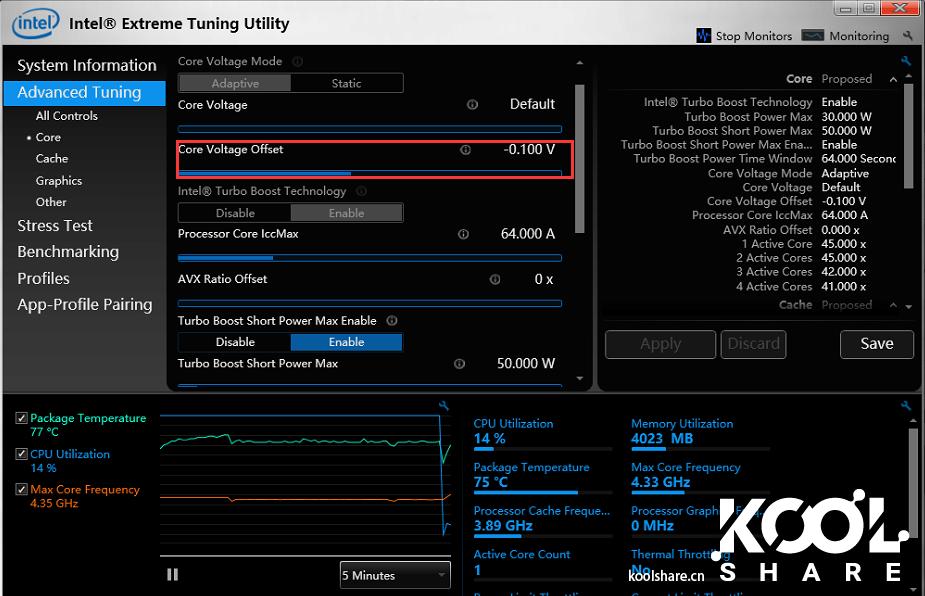
Task: Open System Information section
Action: coord(87,66)
